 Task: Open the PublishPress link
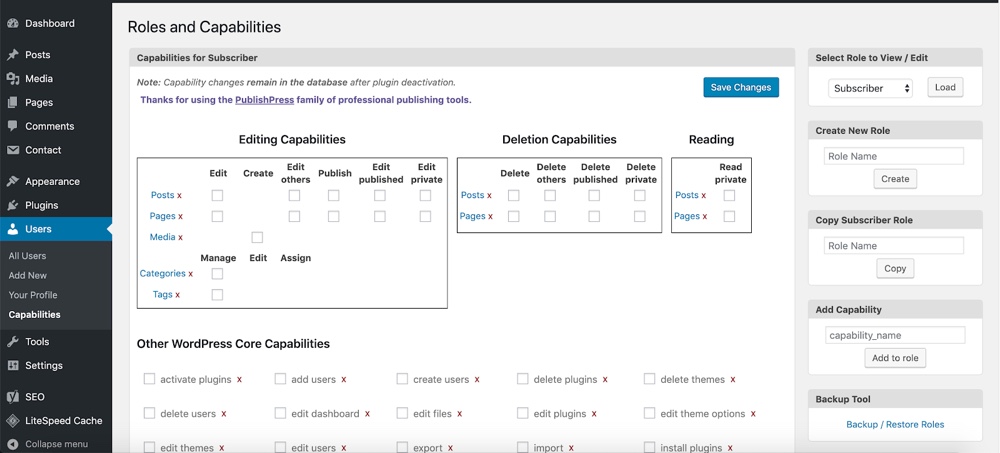pyautogui.click(x=264, y=100)
